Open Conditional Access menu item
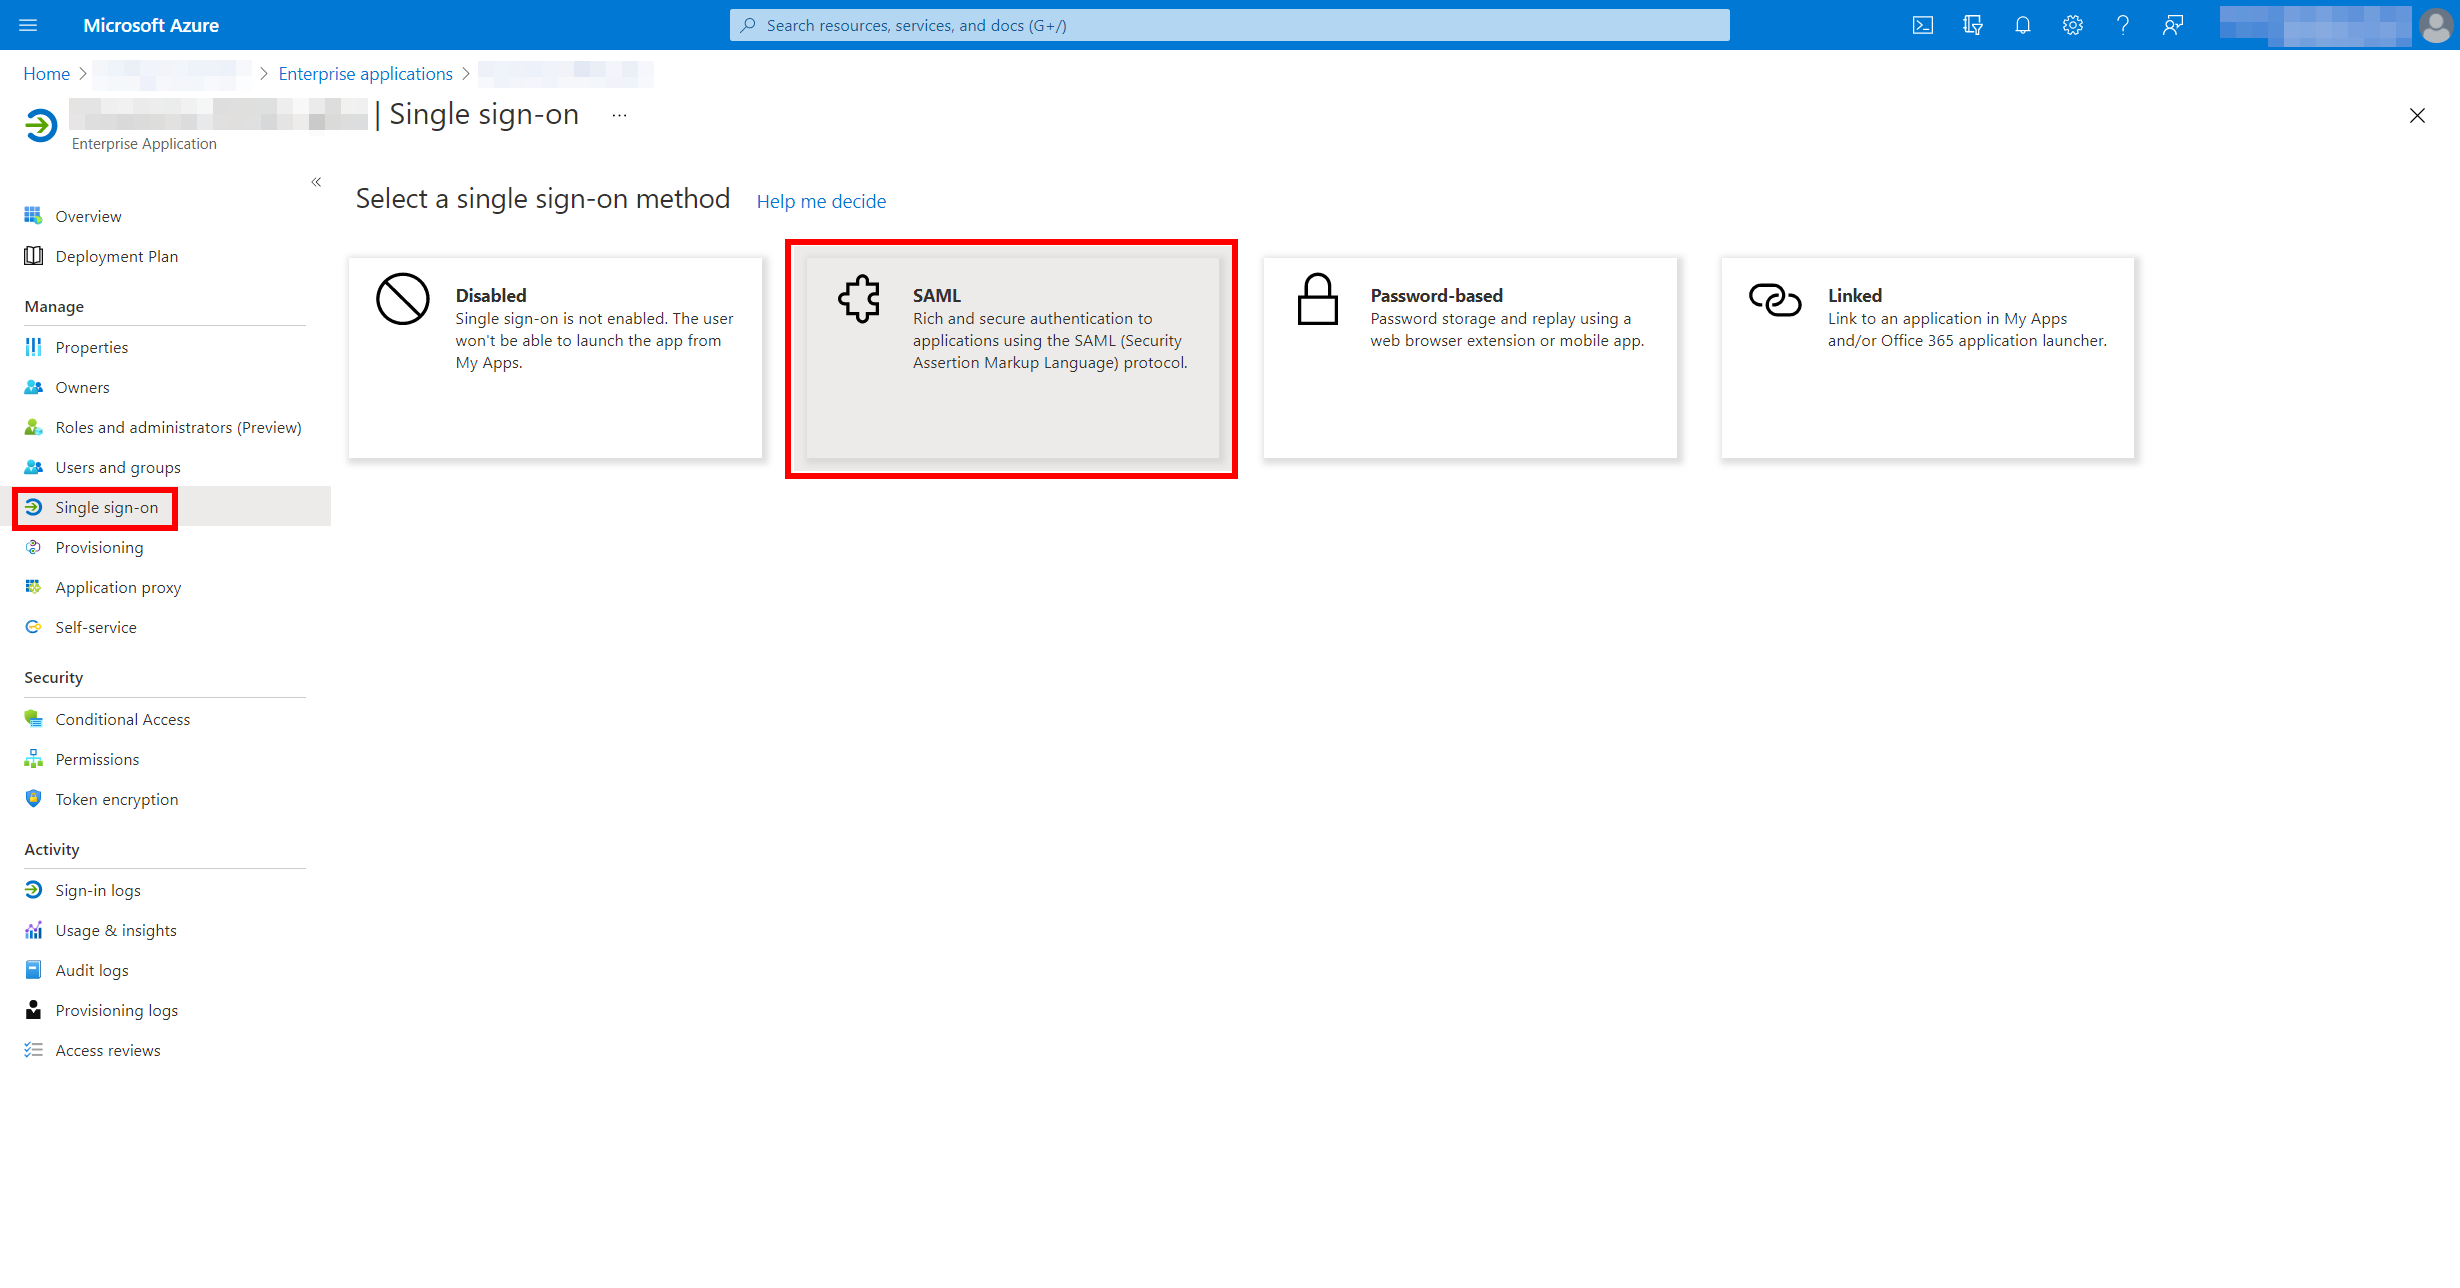This screenshot has width=2460, height=1288. (122, 719)
